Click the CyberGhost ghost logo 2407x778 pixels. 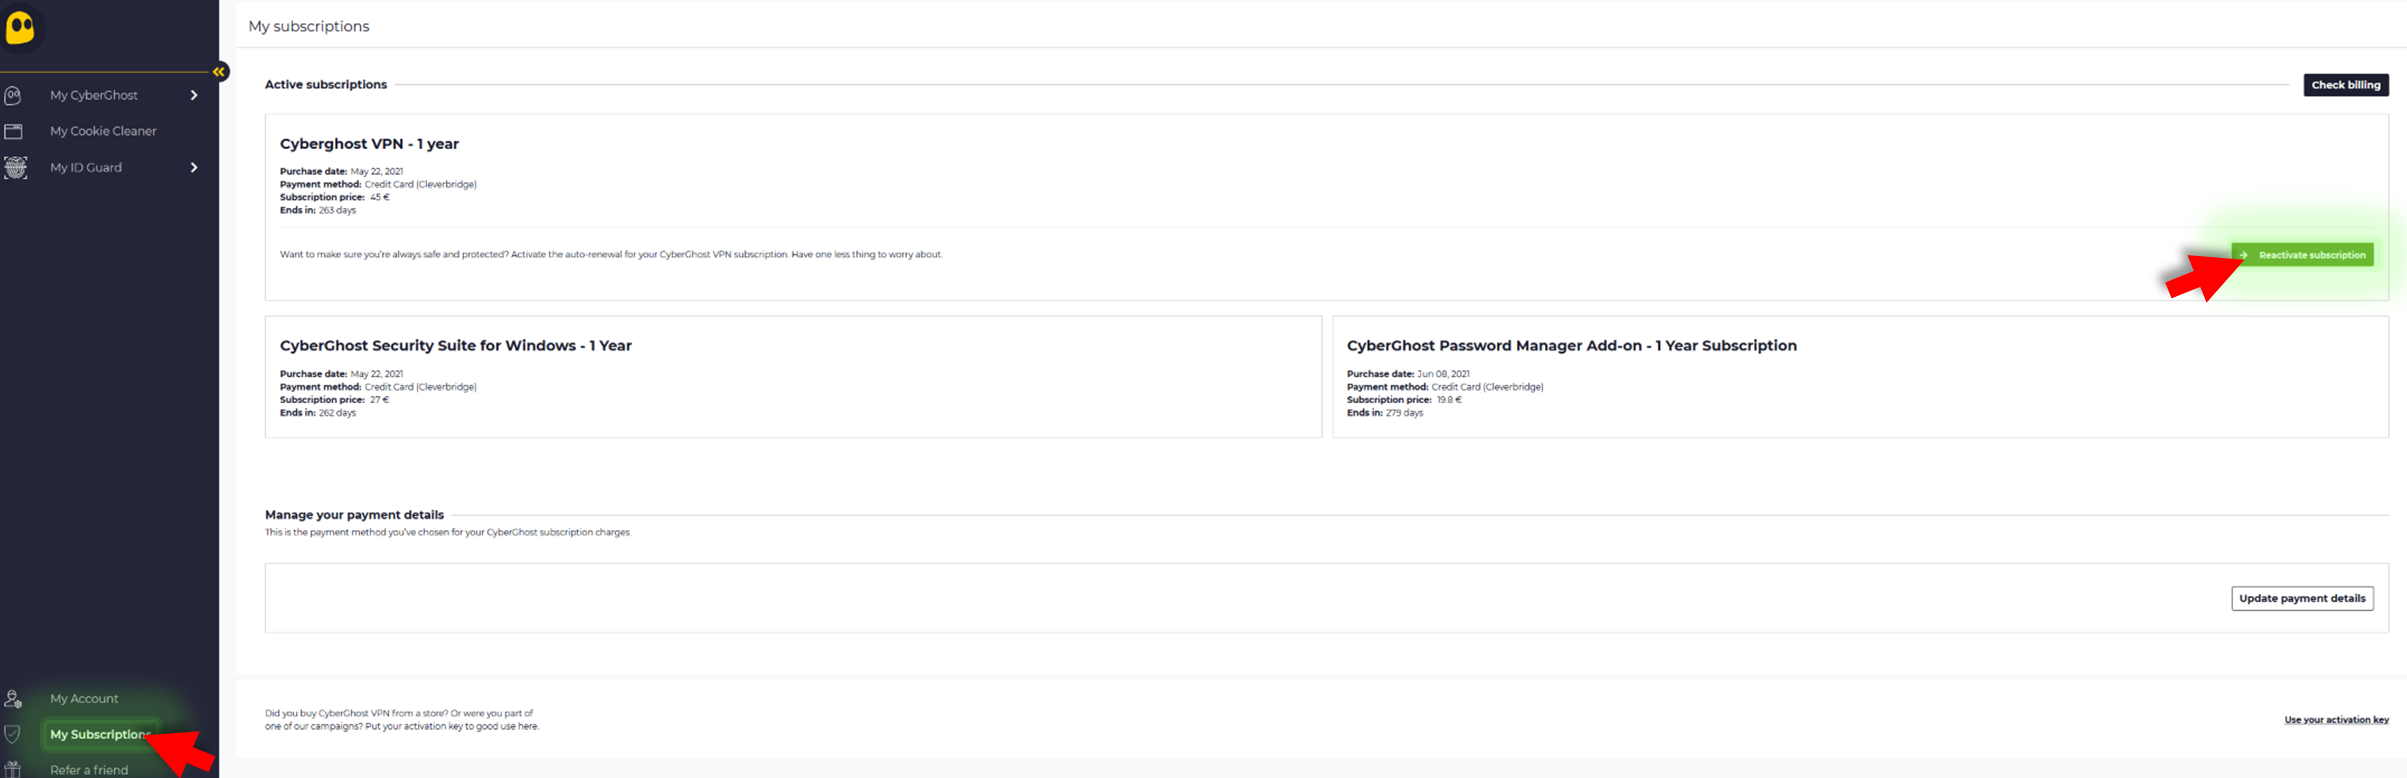pos(20,27)
